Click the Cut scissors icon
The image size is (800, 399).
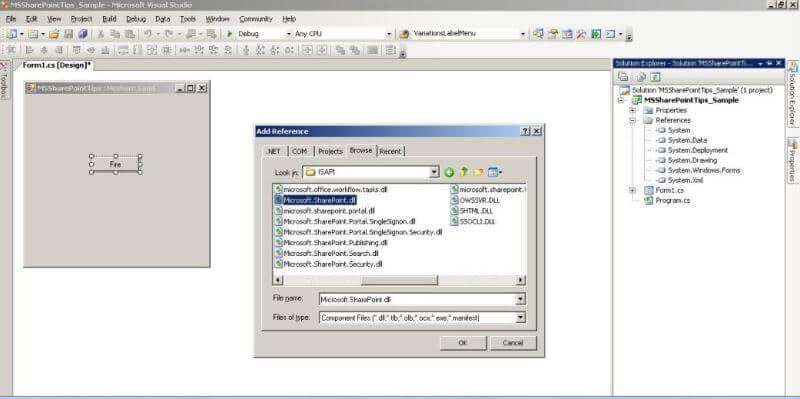(101, 34)
